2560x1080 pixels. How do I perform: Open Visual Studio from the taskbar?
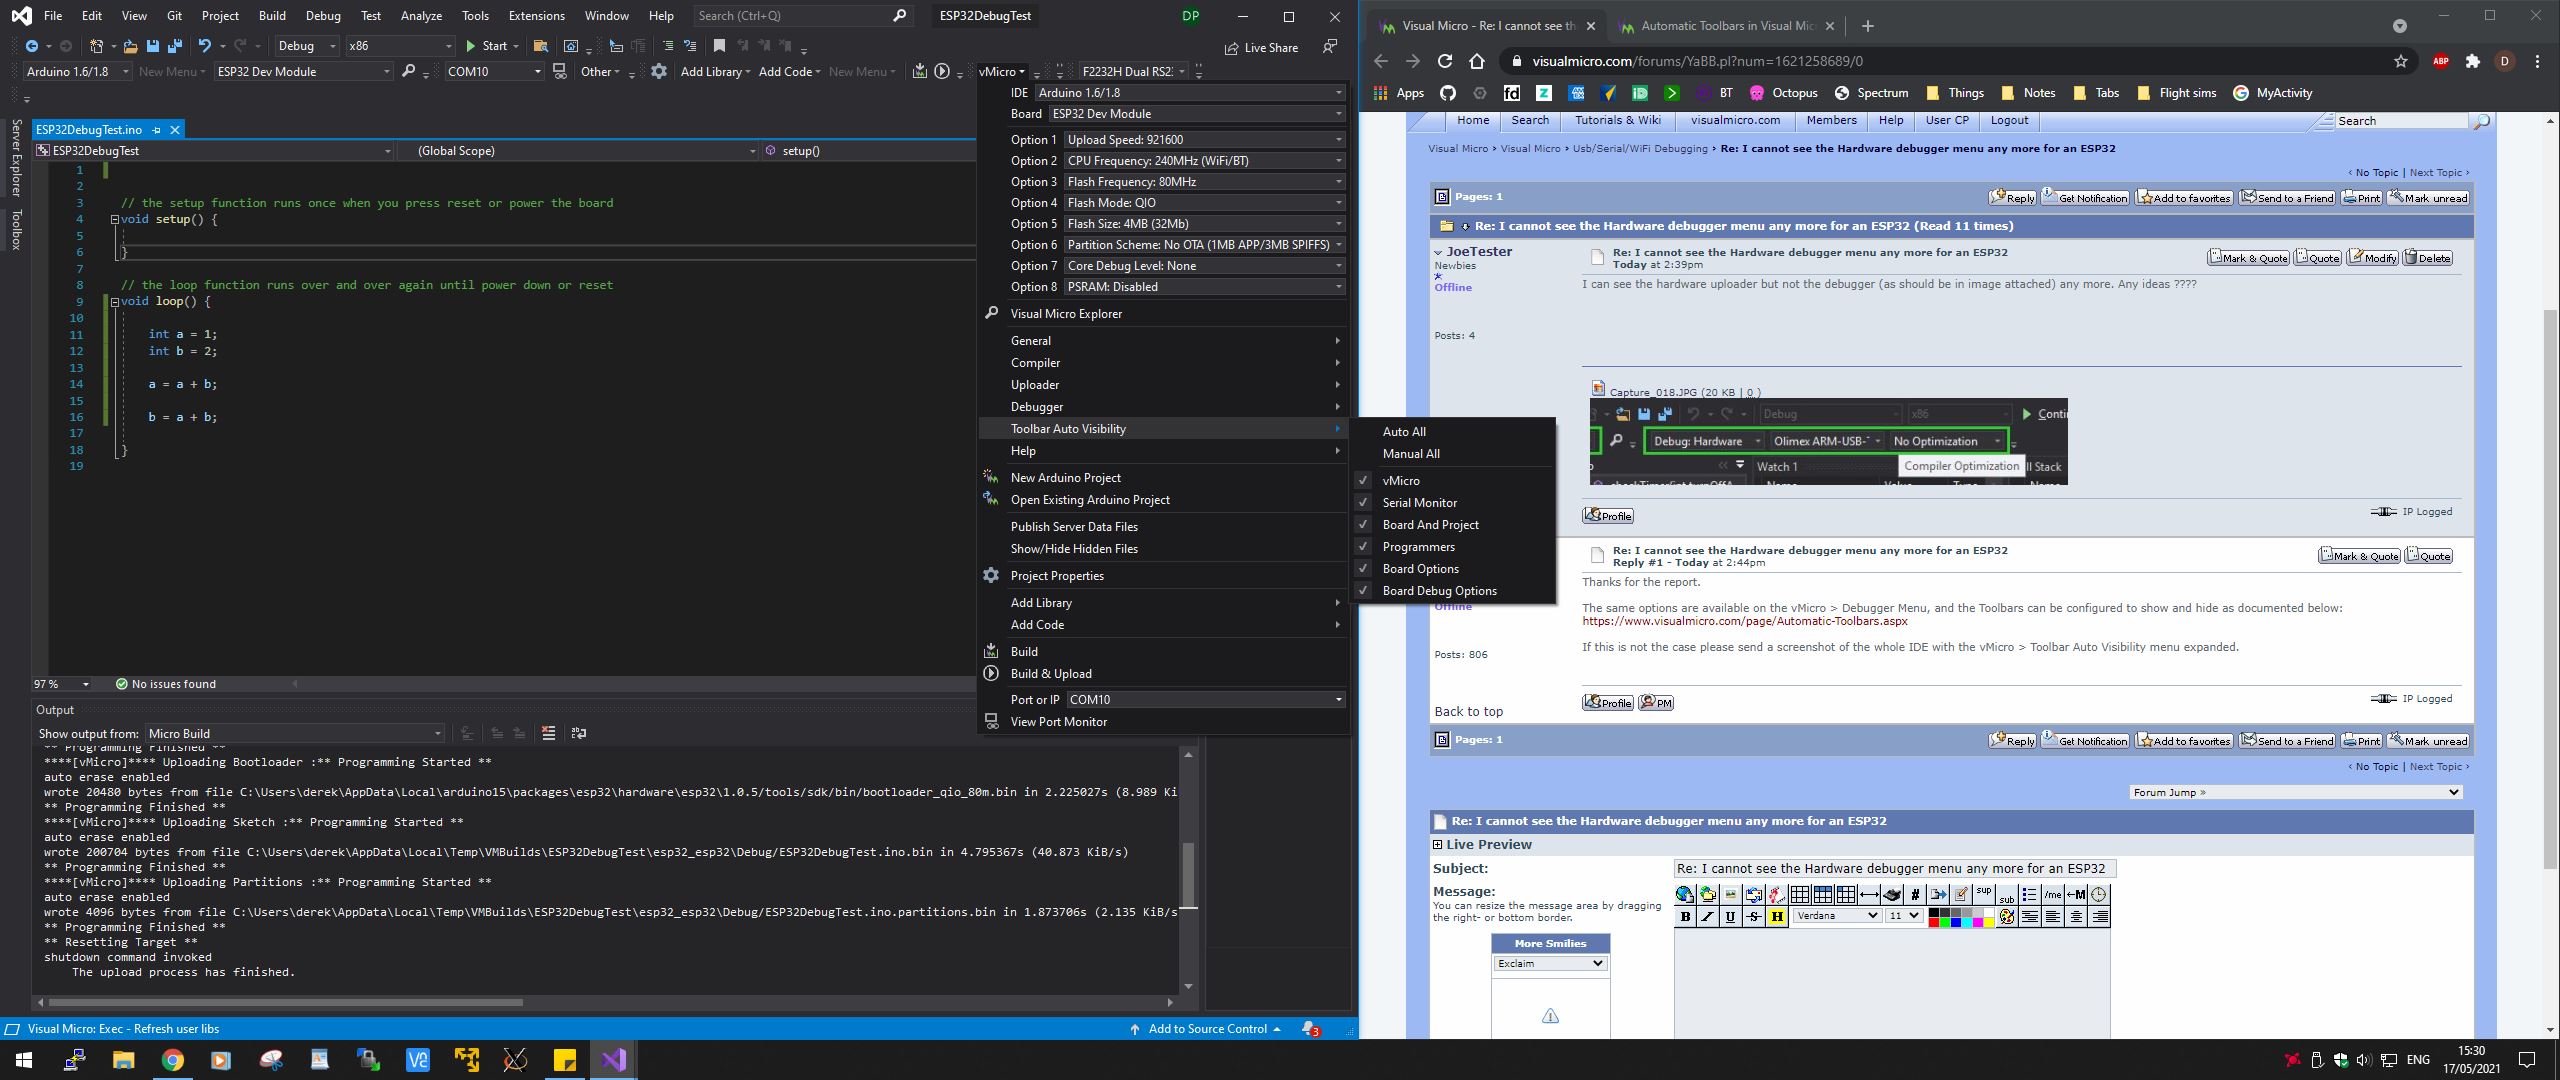coord(614,1060)
